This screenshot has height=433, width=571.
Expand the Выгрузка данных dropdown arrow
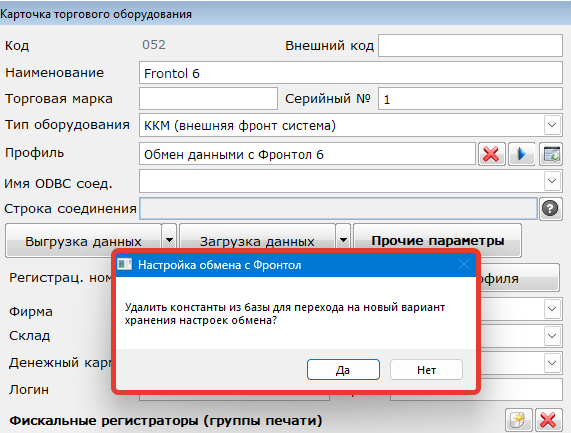[x=169, y=240]
